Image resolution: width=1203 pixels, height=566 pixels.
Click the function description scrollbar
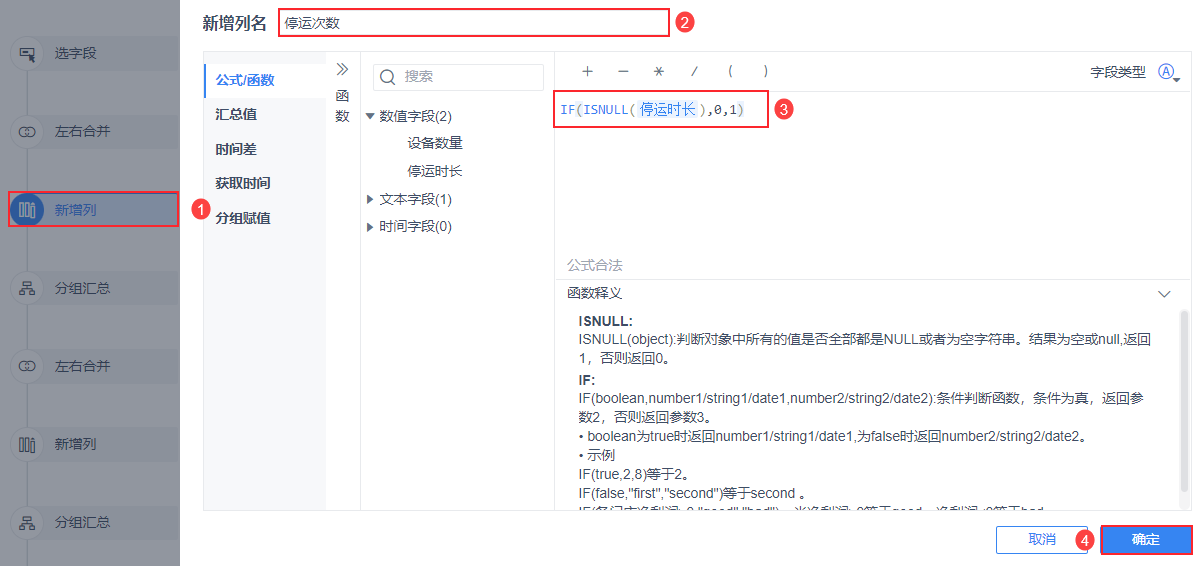click(1185, 400)
